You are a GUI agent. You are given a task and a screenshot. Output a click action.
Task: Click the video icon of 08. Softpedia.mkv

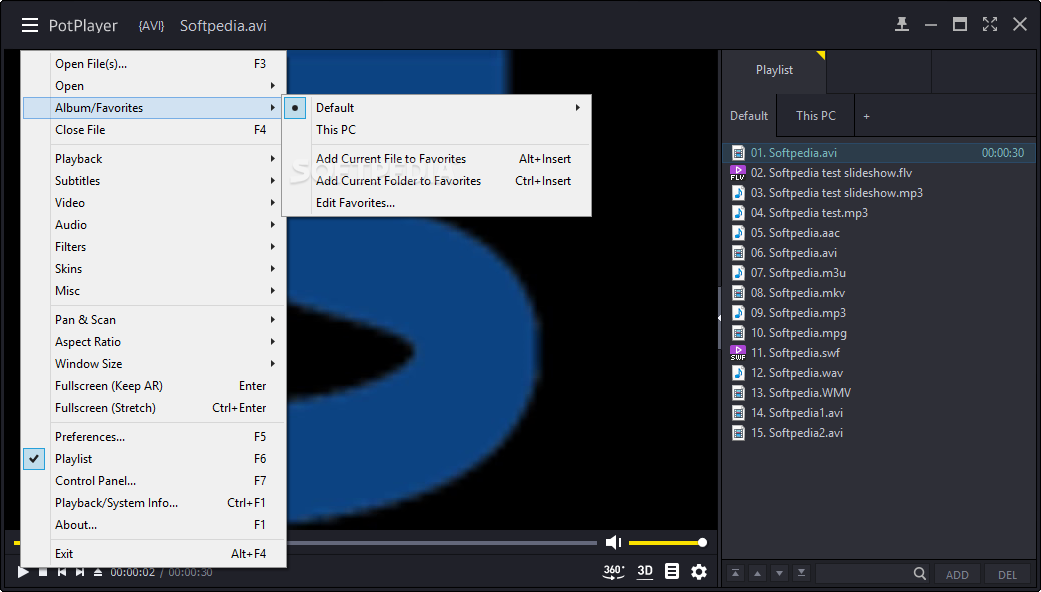[x=738, y=293]
